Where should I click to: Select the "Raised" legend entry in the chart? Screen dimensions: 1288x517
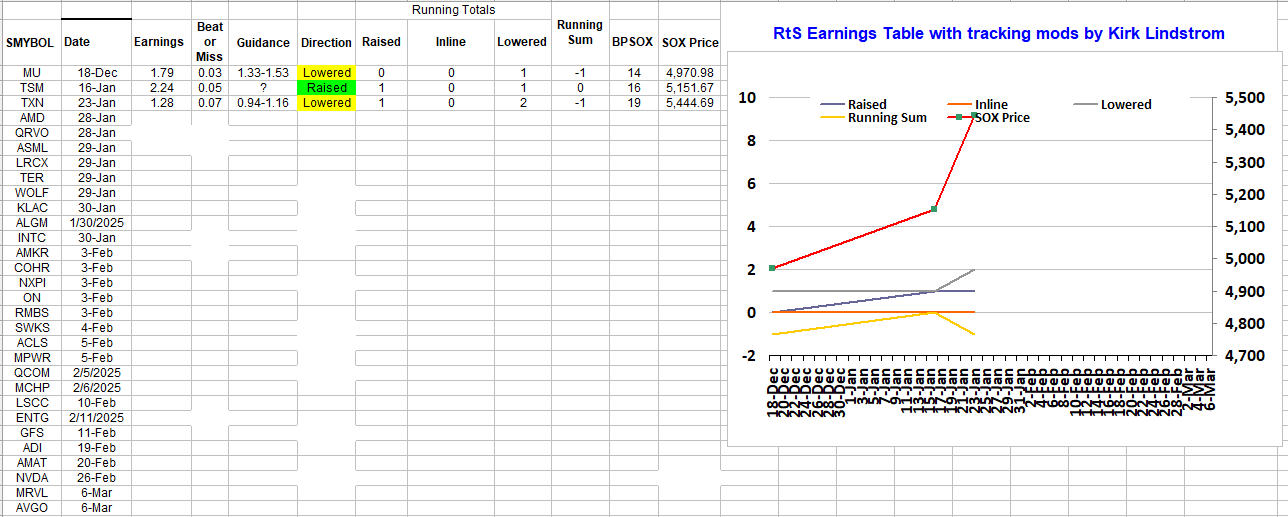pos(866,104)
